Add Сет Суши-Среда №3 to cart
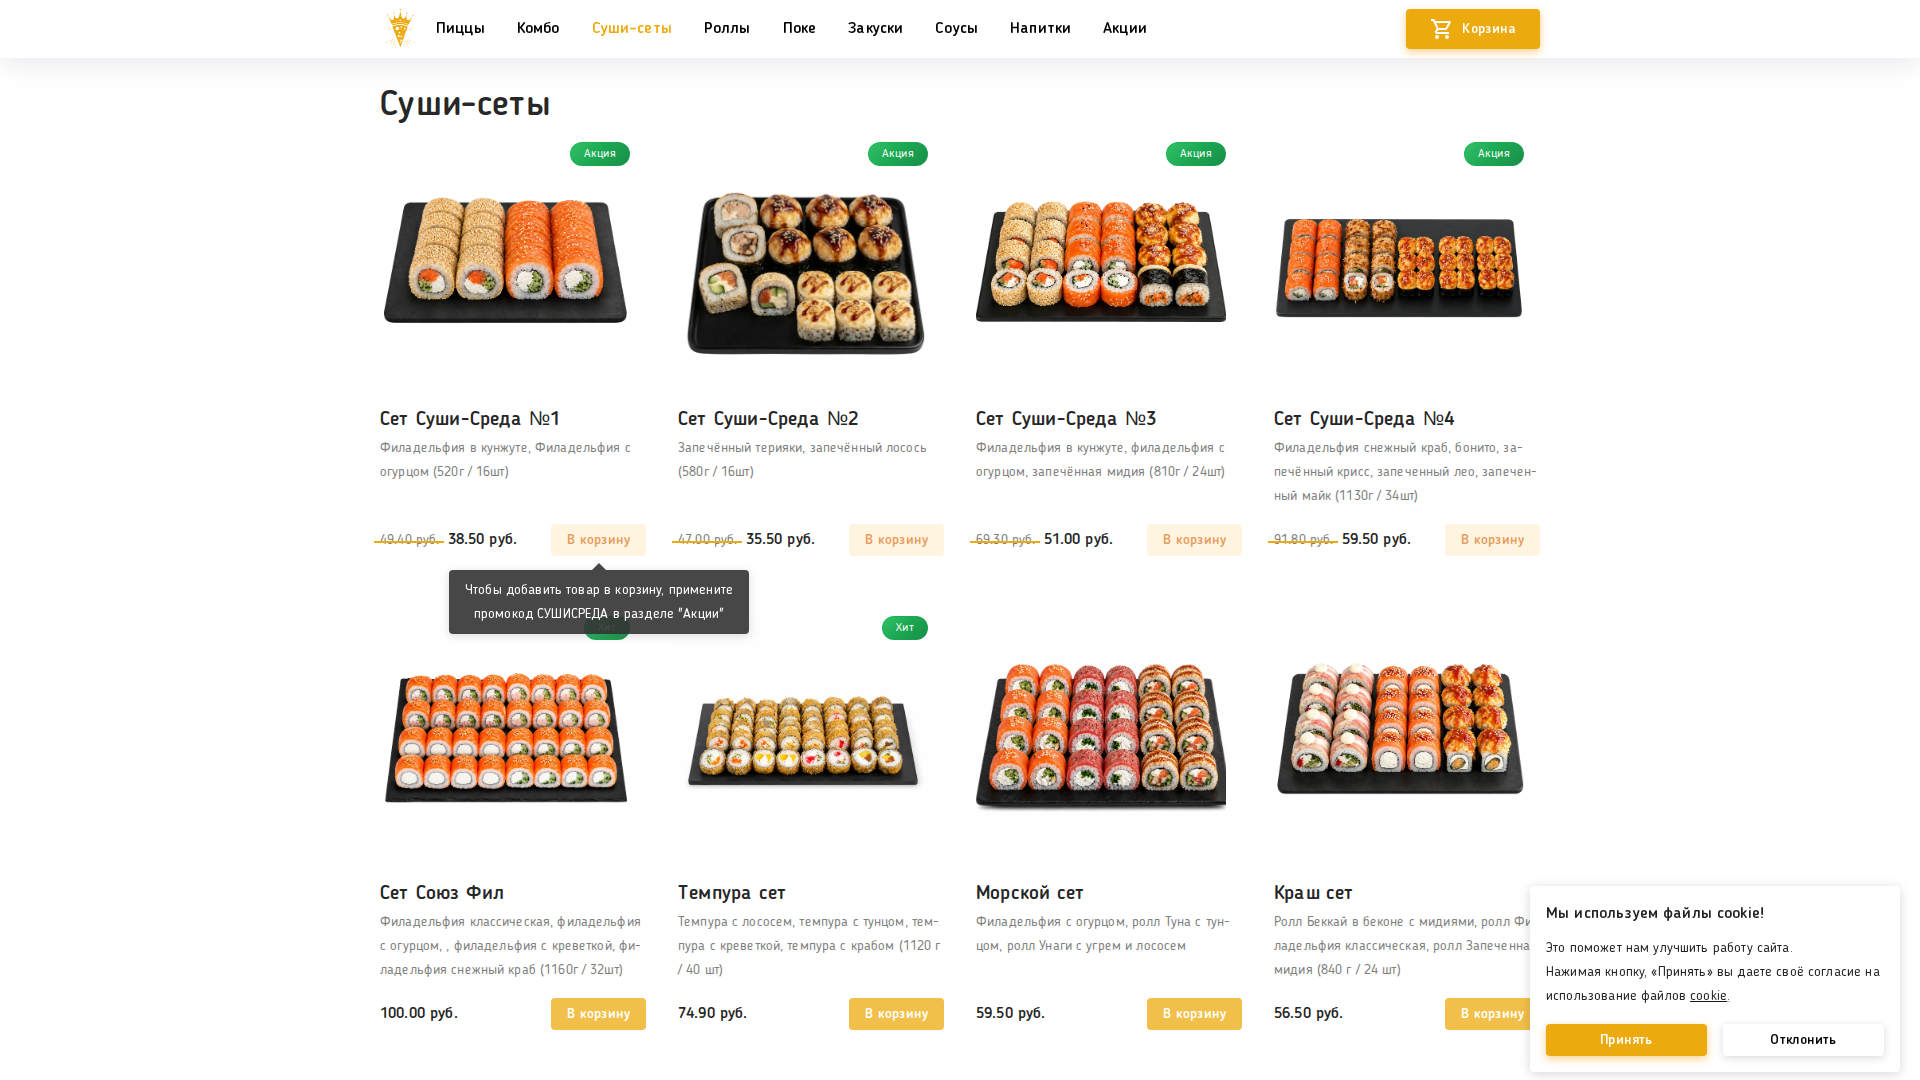The height and width of the screenshot is (1080, 1920). [x=1194, y=540]
